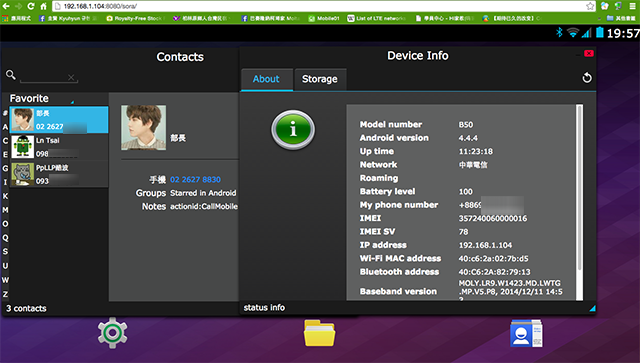
Task: Click the Starred in Android group text
Action: [203, 193]
